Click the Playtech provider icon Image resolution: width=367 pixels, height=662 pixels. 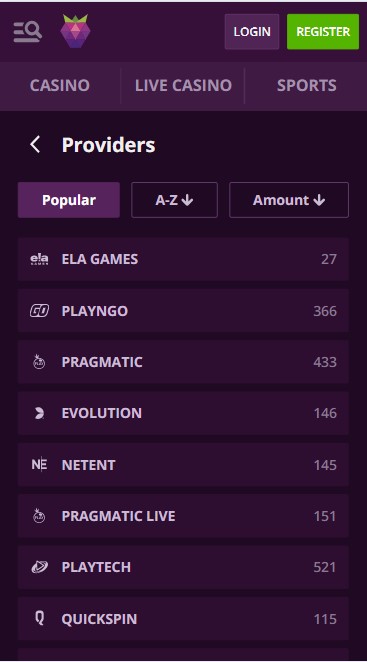39,567
